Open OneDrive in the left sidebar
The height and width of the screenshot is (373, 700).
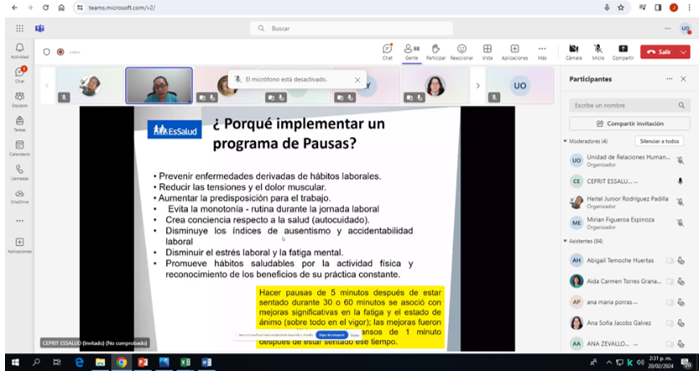(20, 196)
